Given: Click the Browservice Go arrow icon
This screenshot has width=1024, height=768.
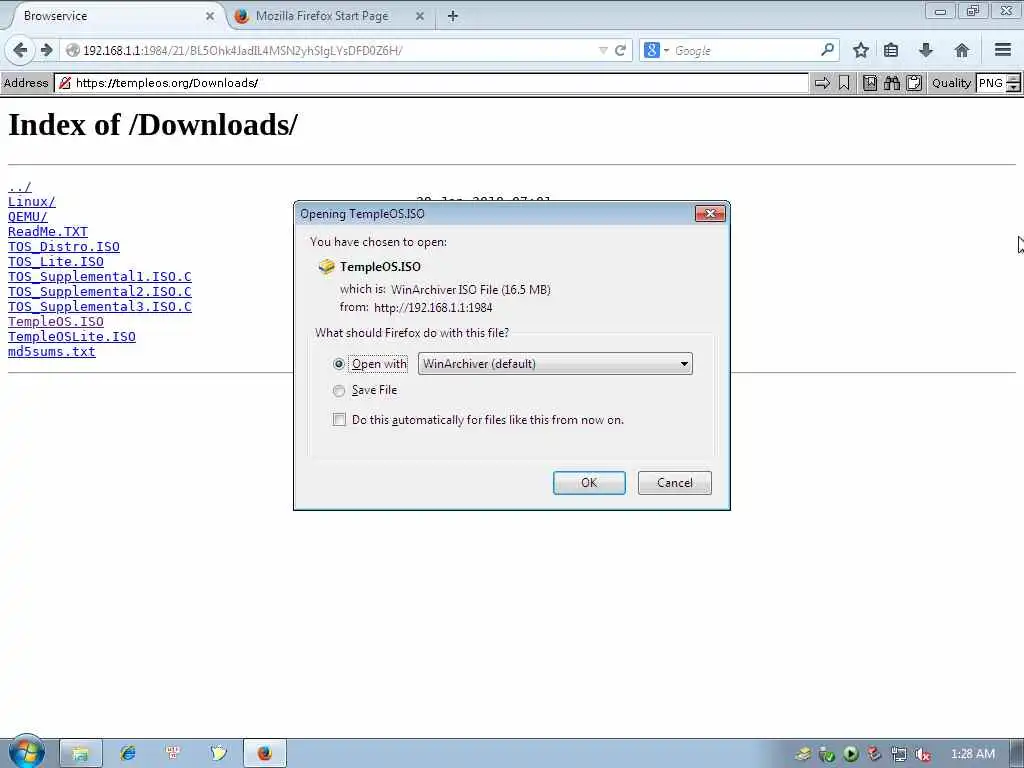Looking at the screenshot, I should point(822,83).
